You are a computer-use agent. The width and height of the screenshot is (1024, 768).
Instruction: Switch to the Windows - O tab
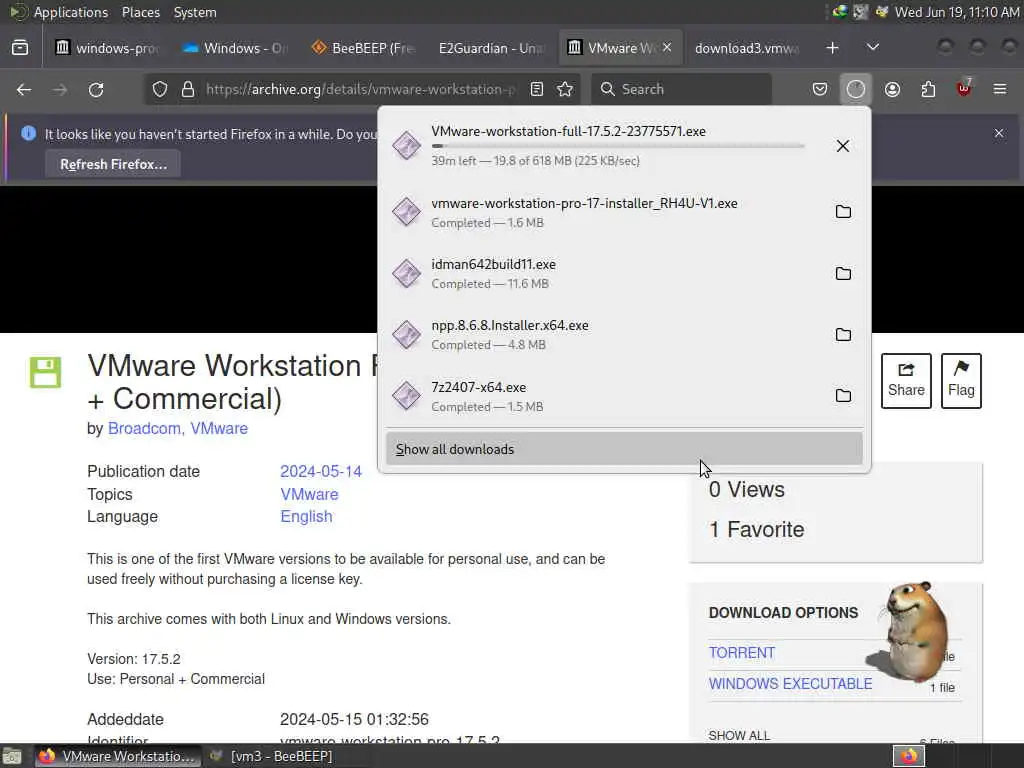click(235, 48)
